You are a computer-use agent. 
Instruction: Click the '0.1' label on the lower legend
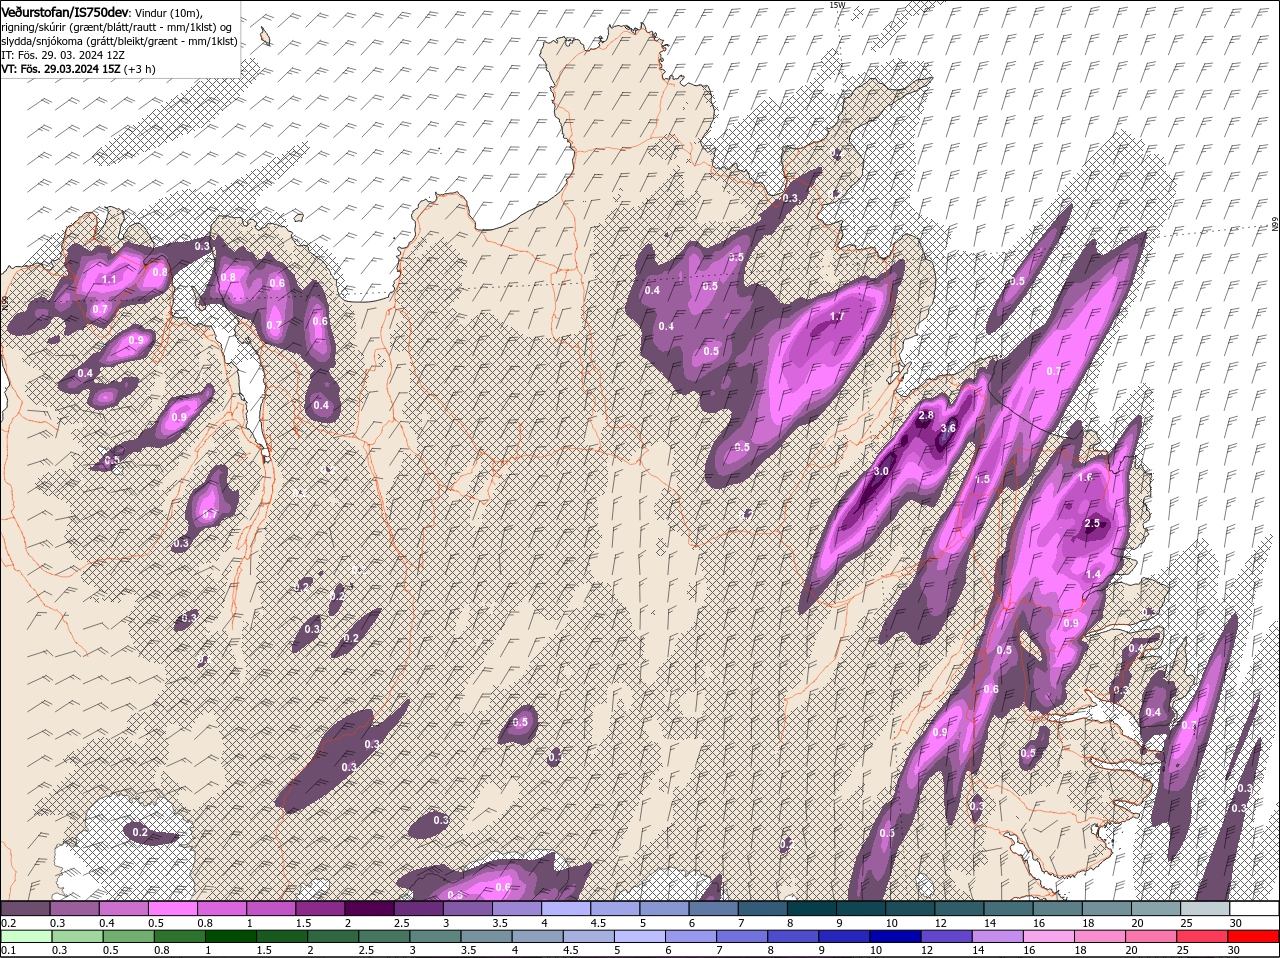point(8,950)
